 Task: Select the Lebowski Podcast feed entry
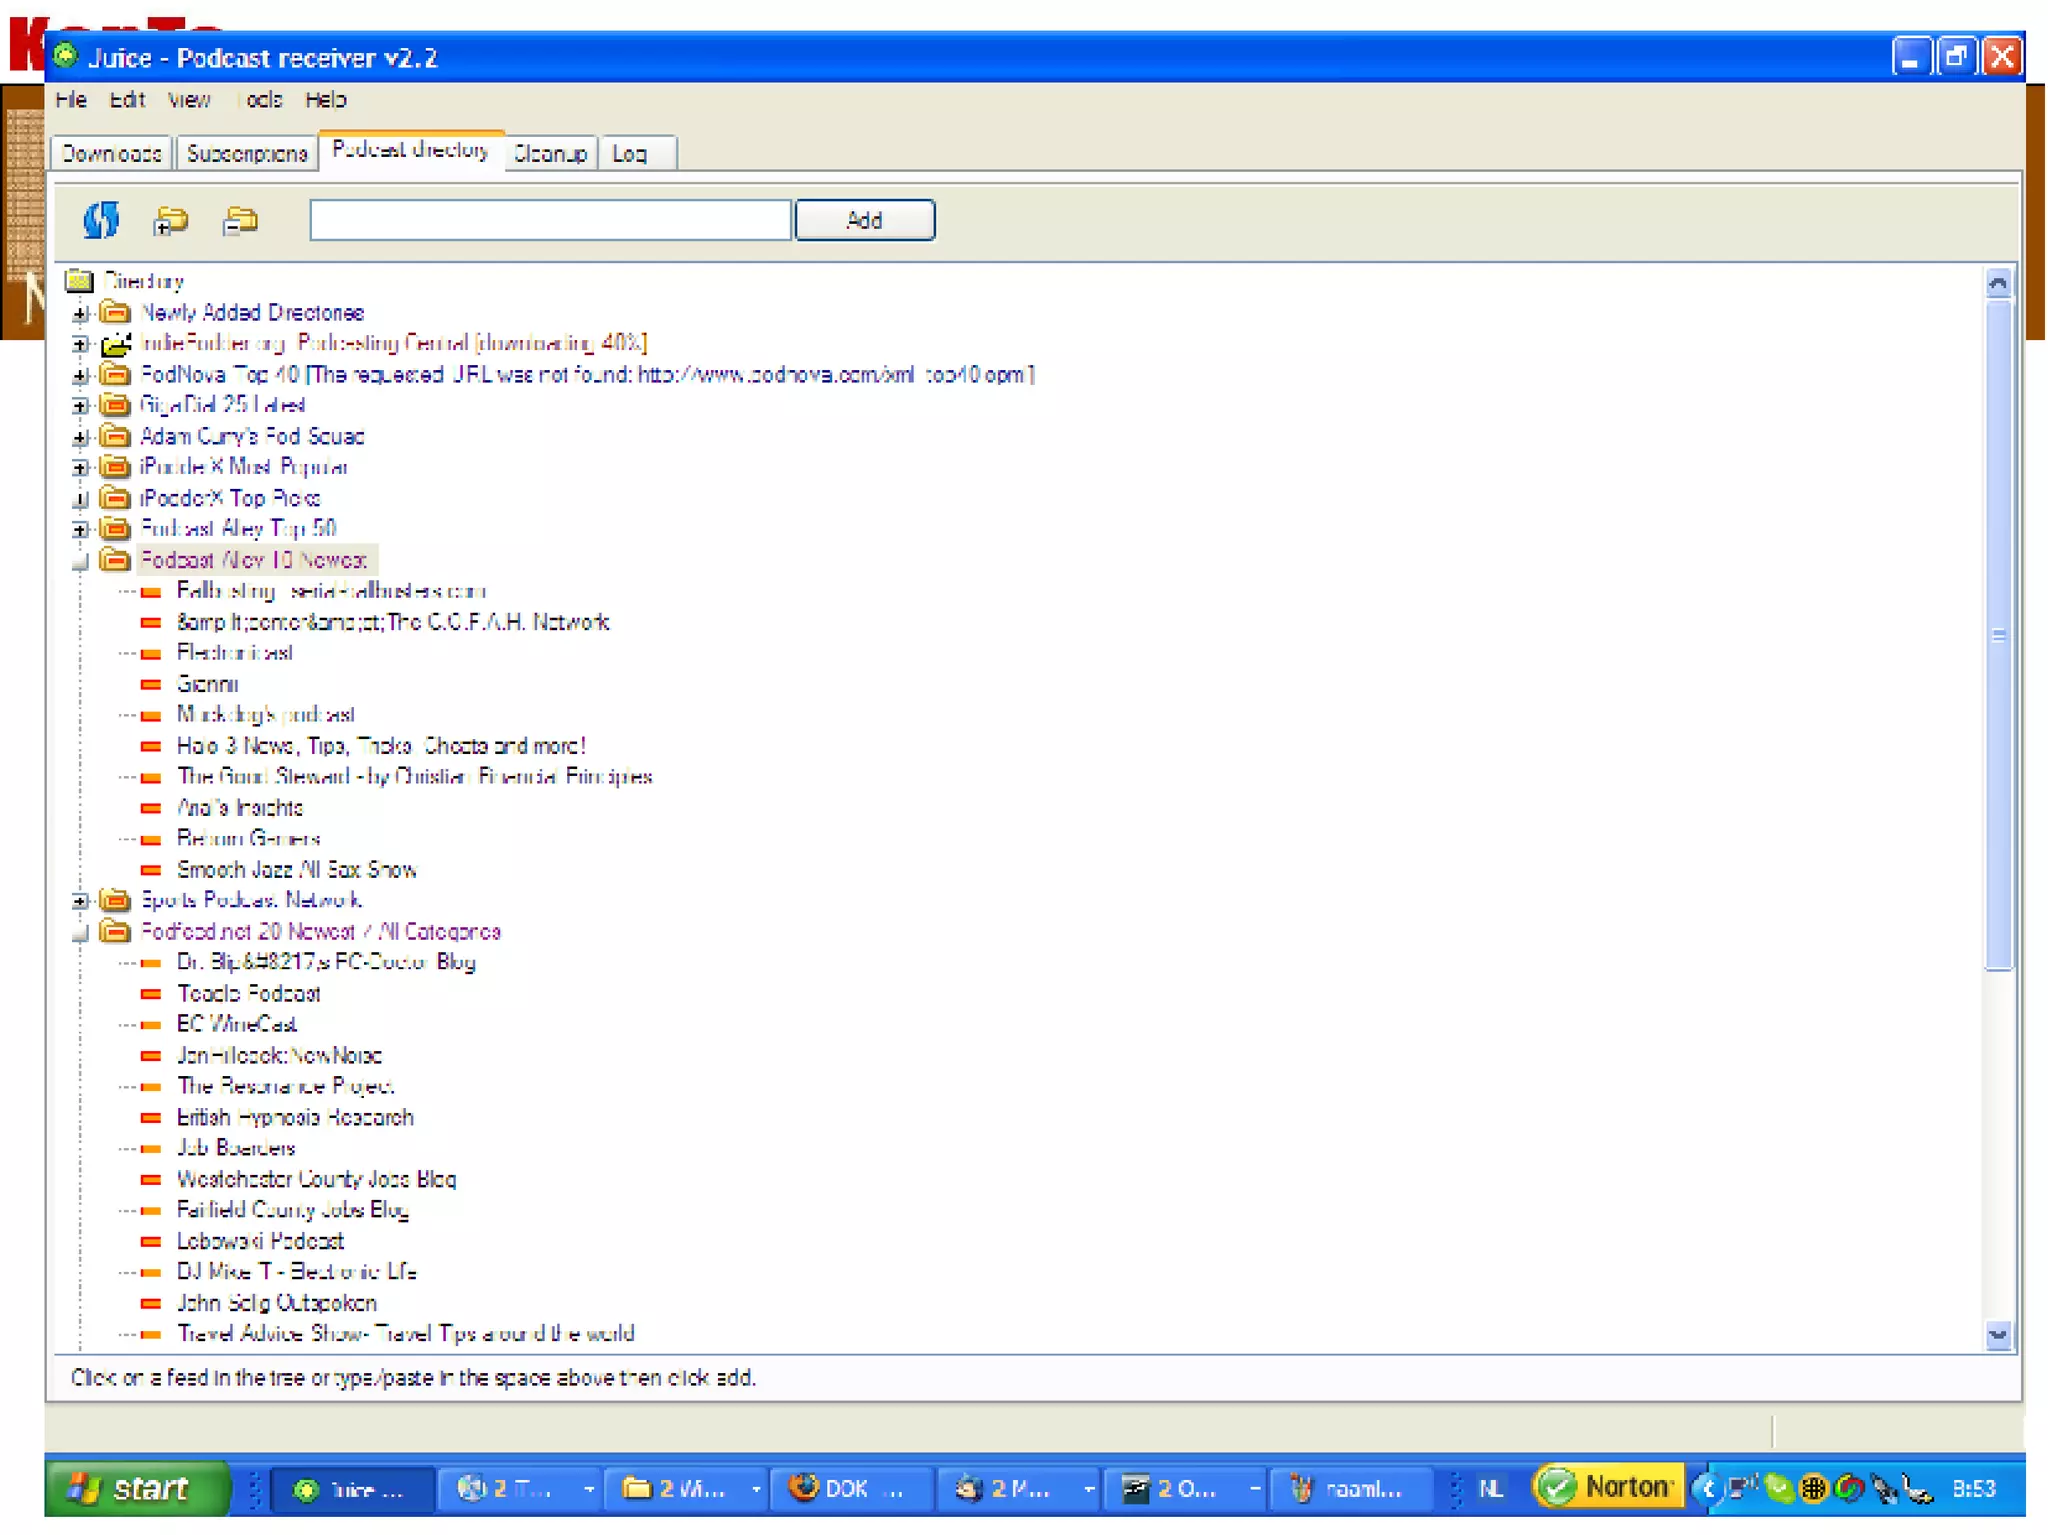[x=260, y=1241]
